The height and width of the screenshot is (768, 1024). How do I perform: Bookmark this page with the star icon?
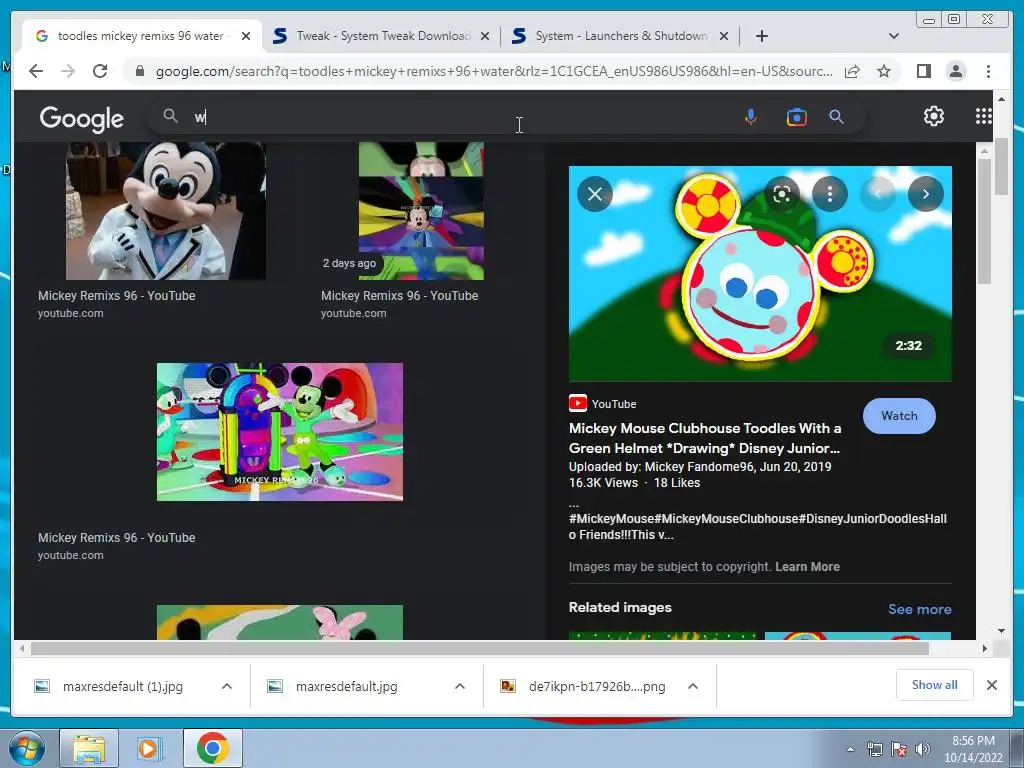(884, 71)
